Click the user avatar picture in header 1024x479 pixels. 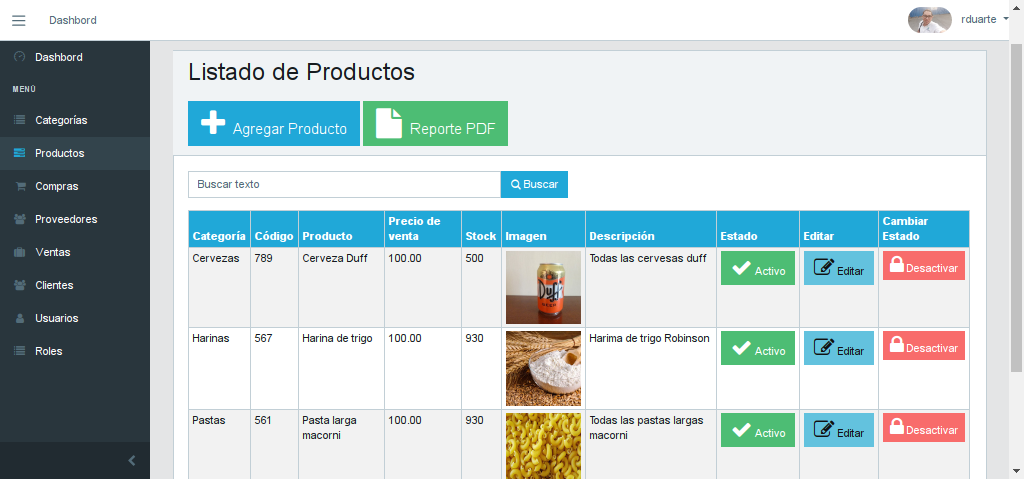[x=929, y=20]
